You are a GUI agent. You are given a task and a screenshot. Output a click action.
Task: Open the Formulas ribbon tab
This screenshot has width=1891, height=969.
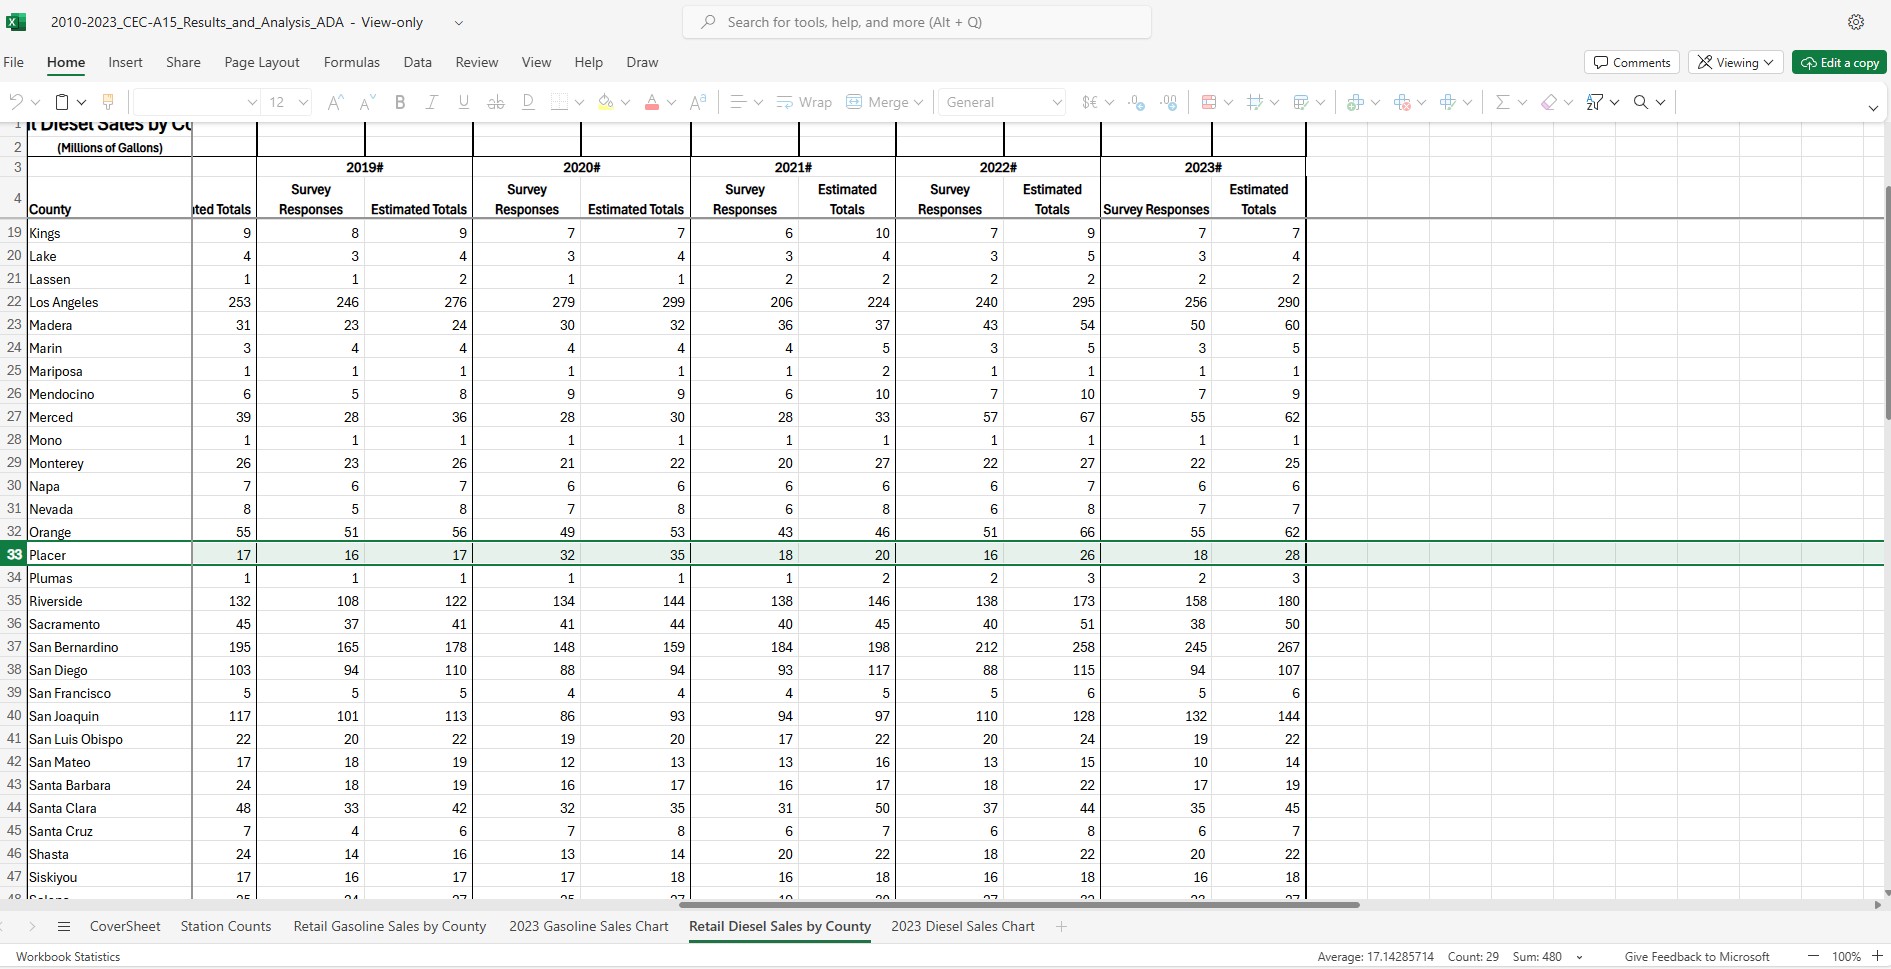coord(351,62)
